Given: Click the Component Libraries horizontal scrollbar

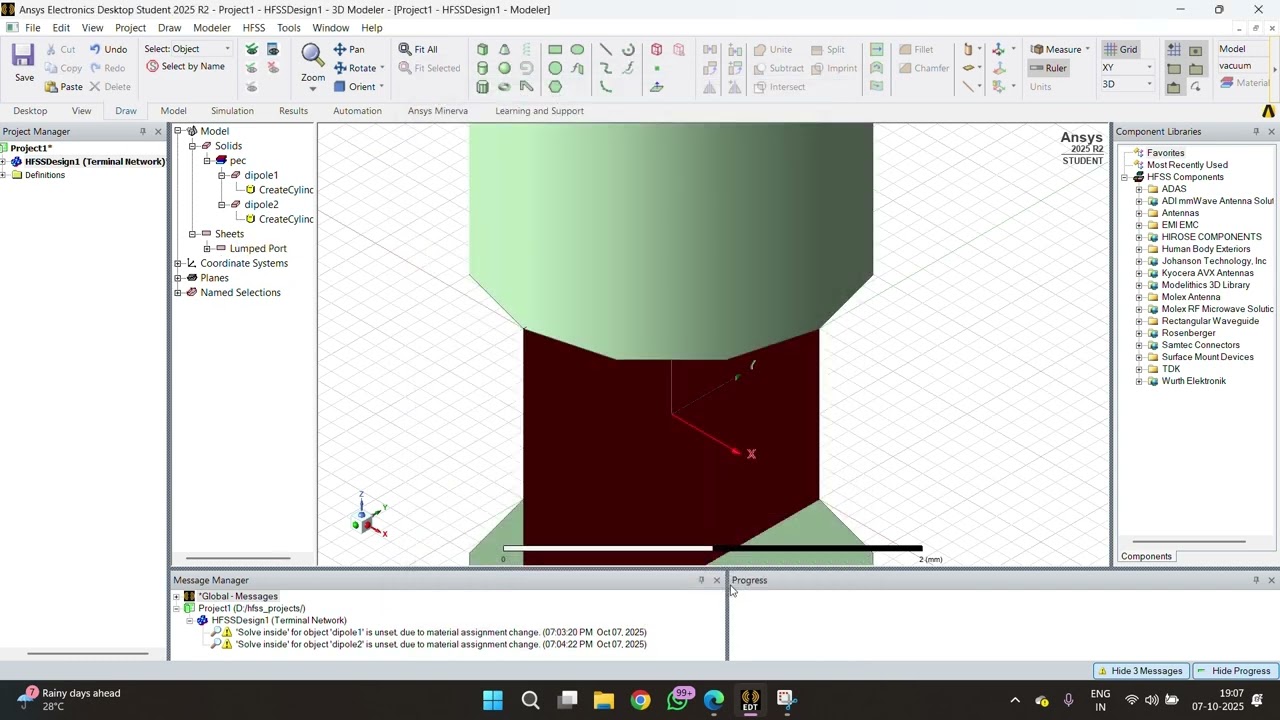Looking at the screenshot, I should 1188,541.
